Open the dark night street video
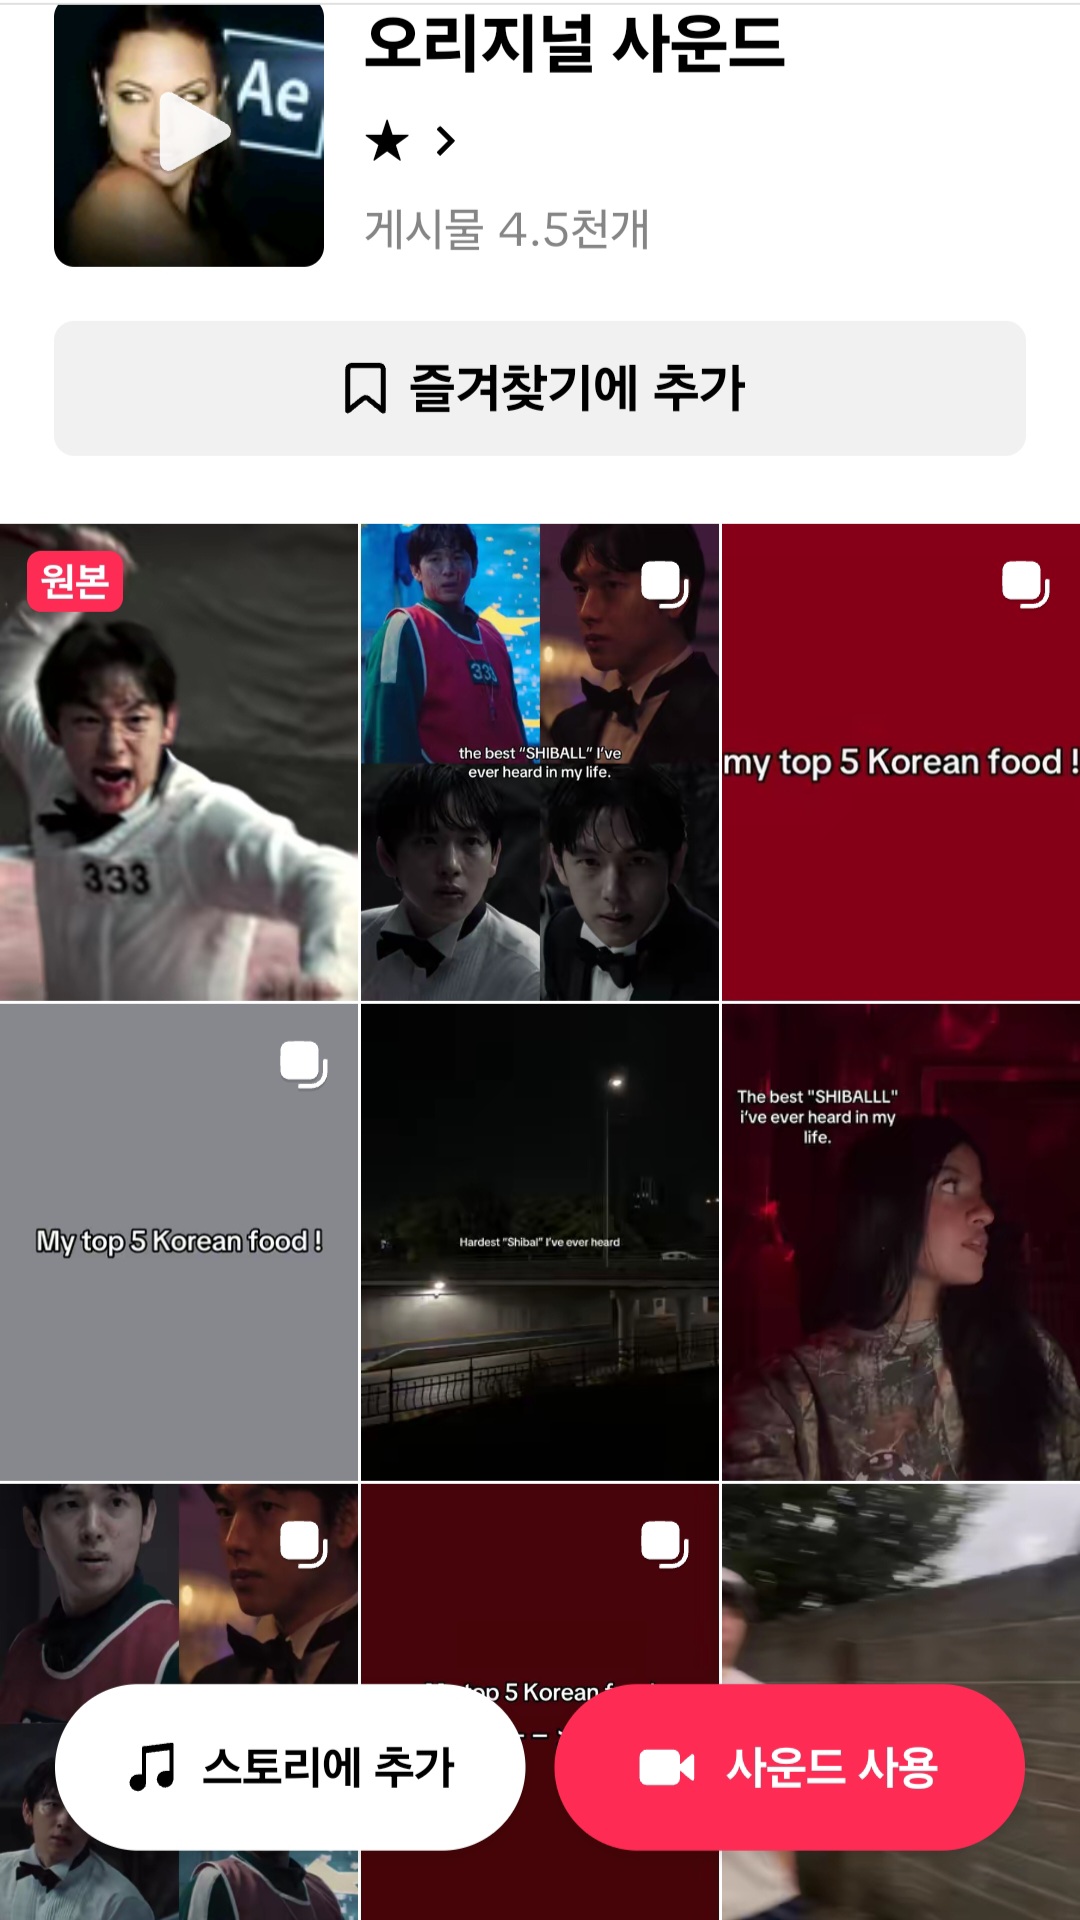1080x1920 pixels. [x=539, y=1241]
